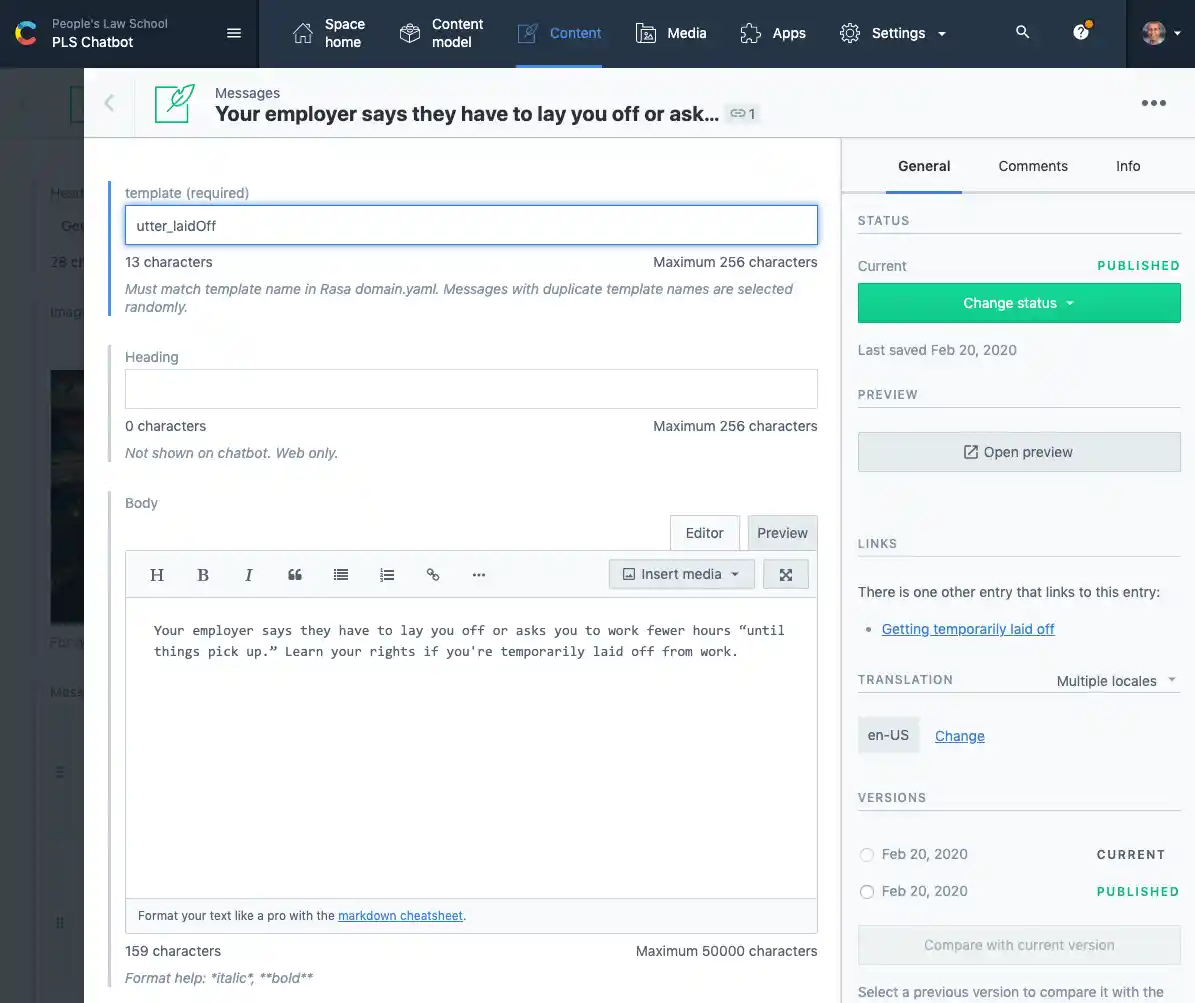Open the Content model section

pos(441,34)
